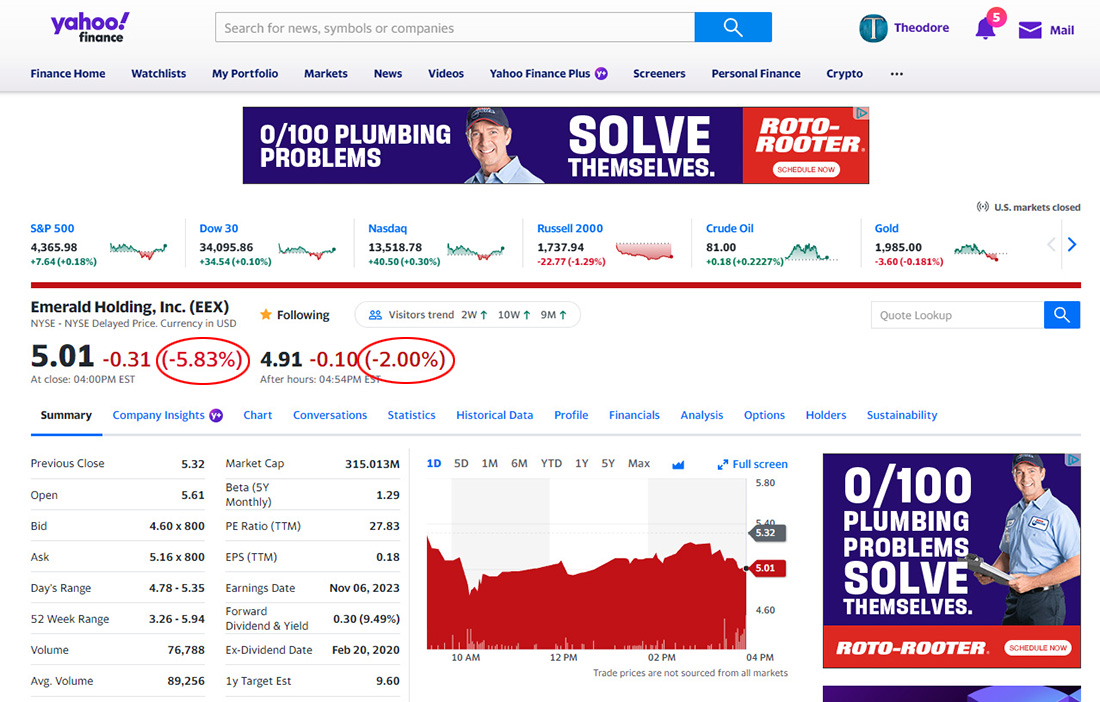Open the Russell 2000 index link
This screenshot has height=702, width=1100.
[570, 228]
